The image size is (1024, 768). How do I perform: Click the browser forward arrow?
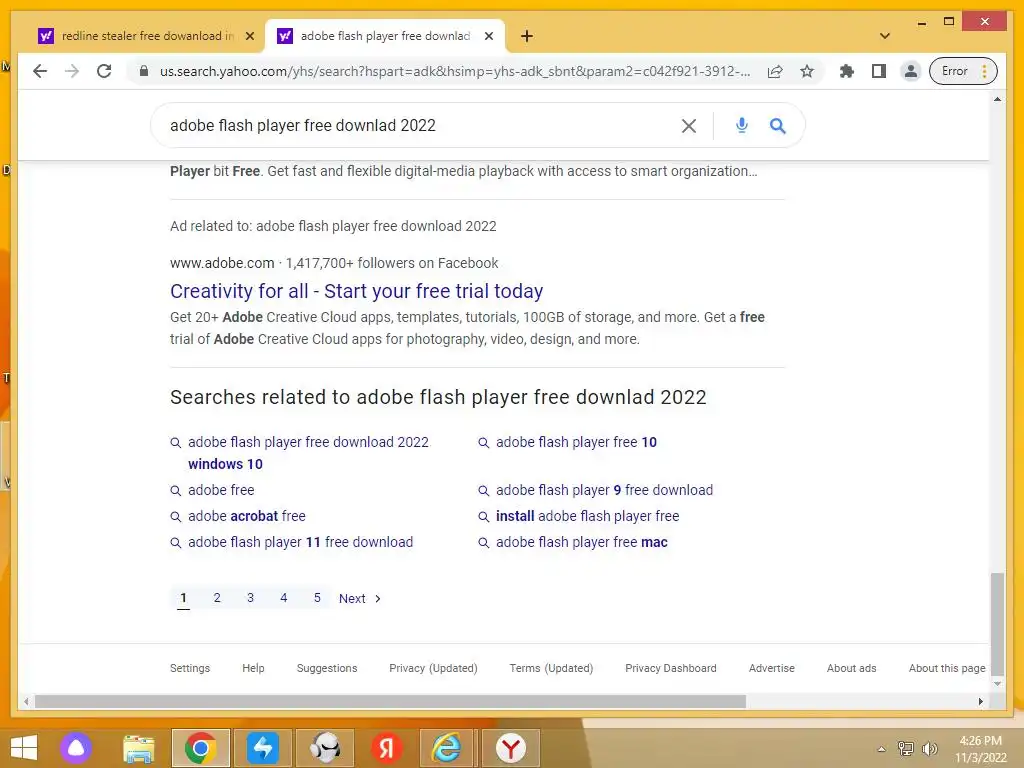(x=72, y=71)
